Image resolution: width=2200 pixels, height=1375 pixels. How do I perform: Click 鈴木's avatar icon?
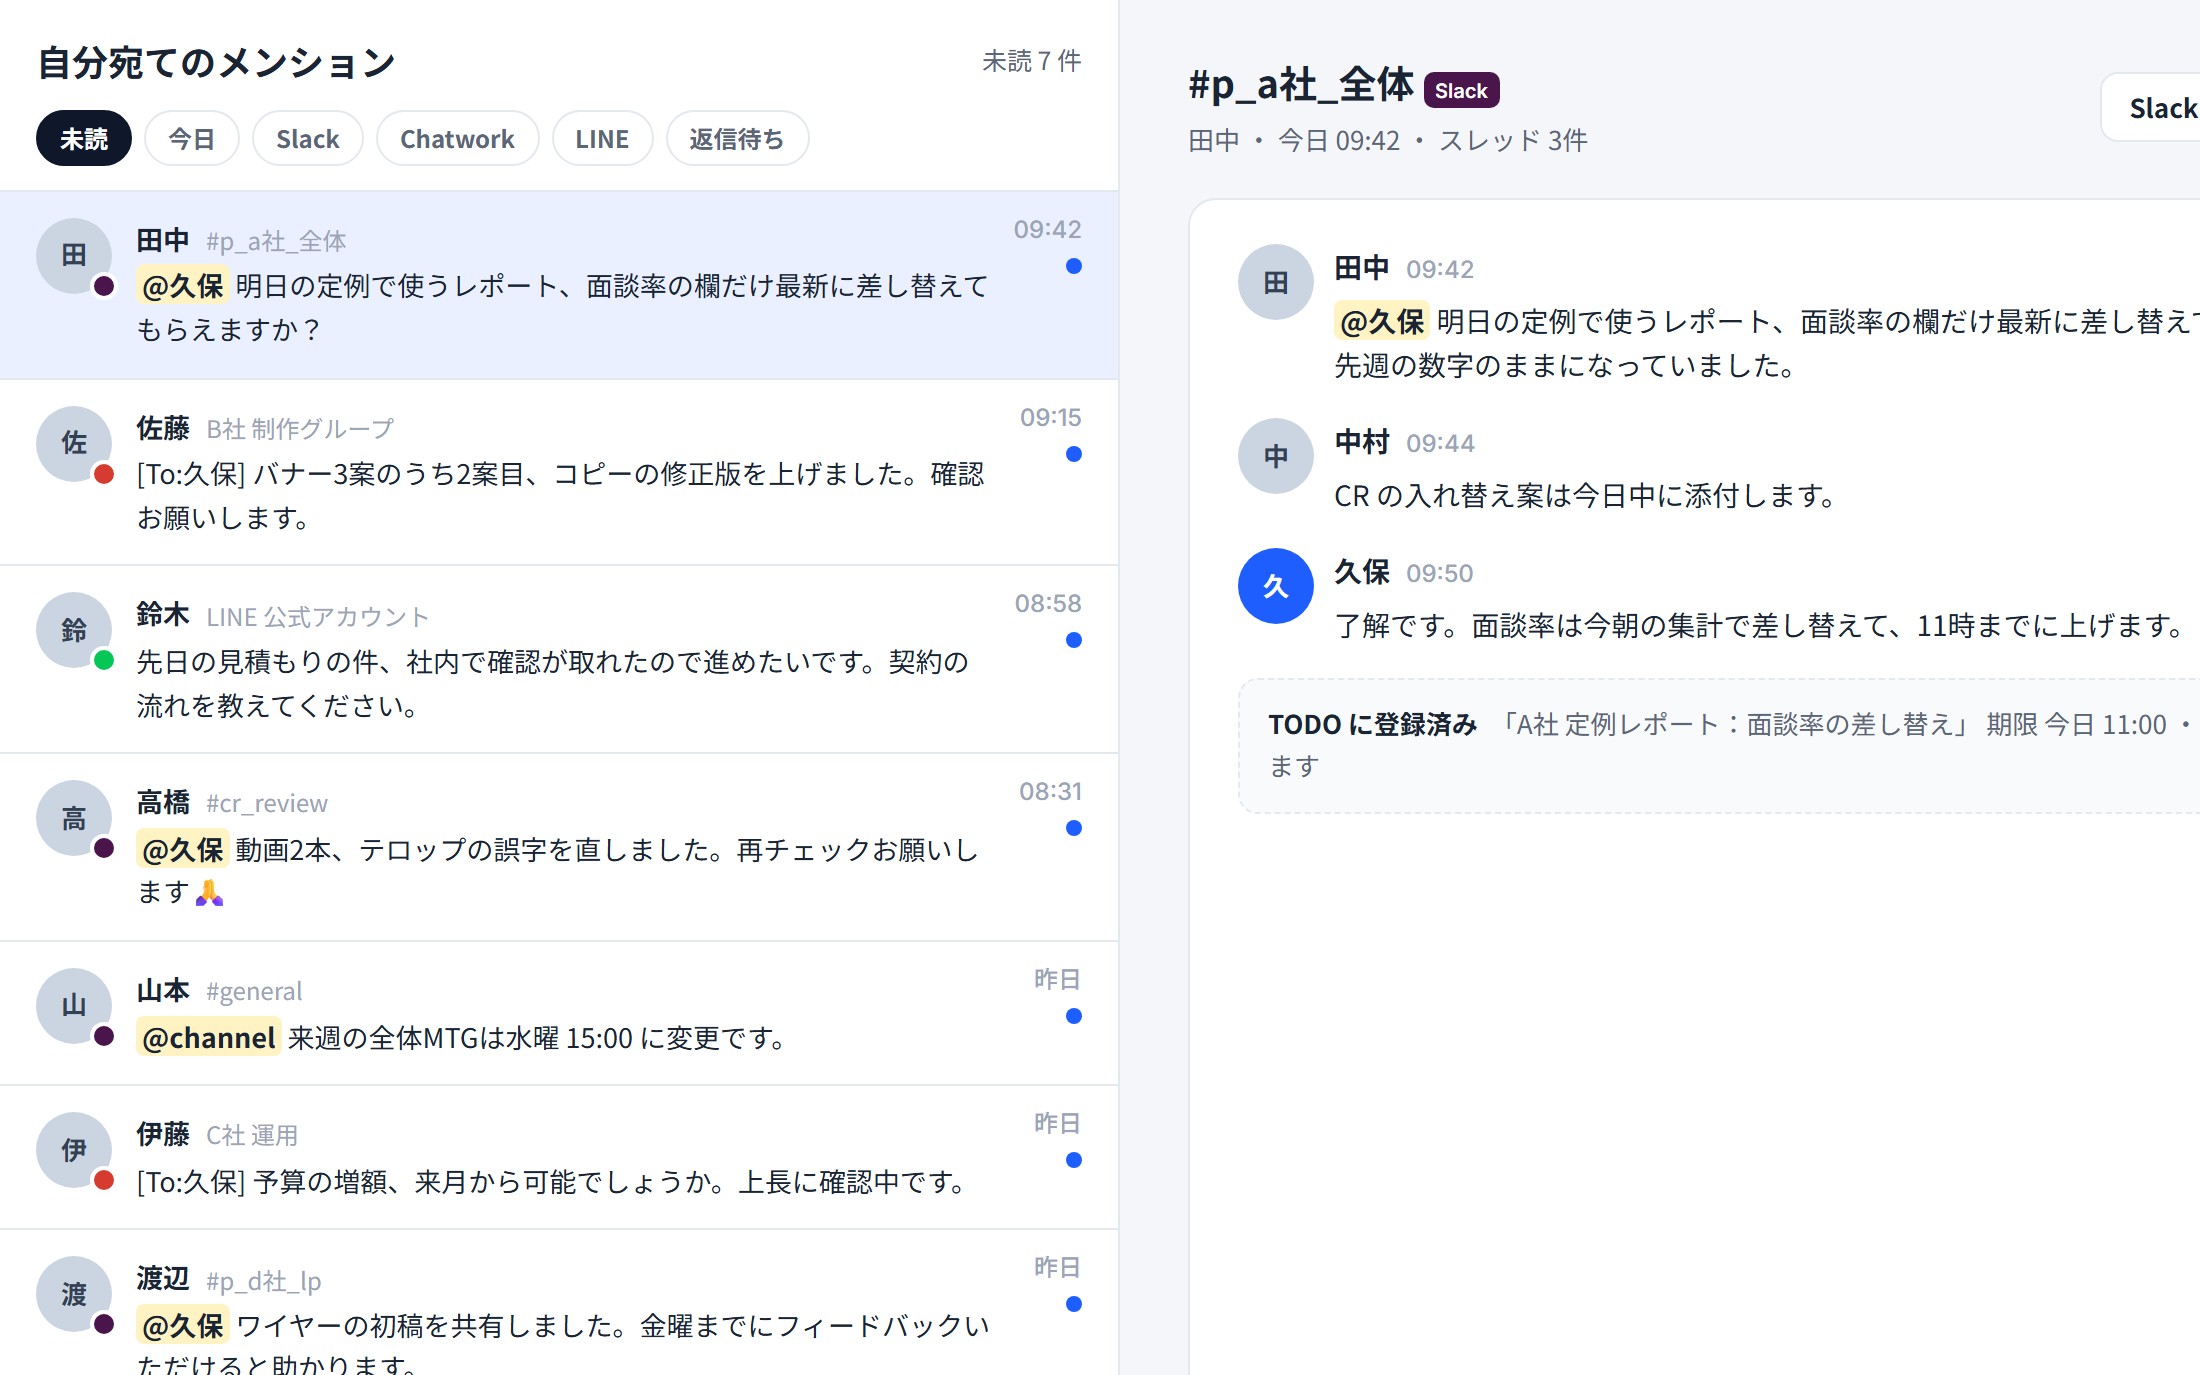coord(74,631)
